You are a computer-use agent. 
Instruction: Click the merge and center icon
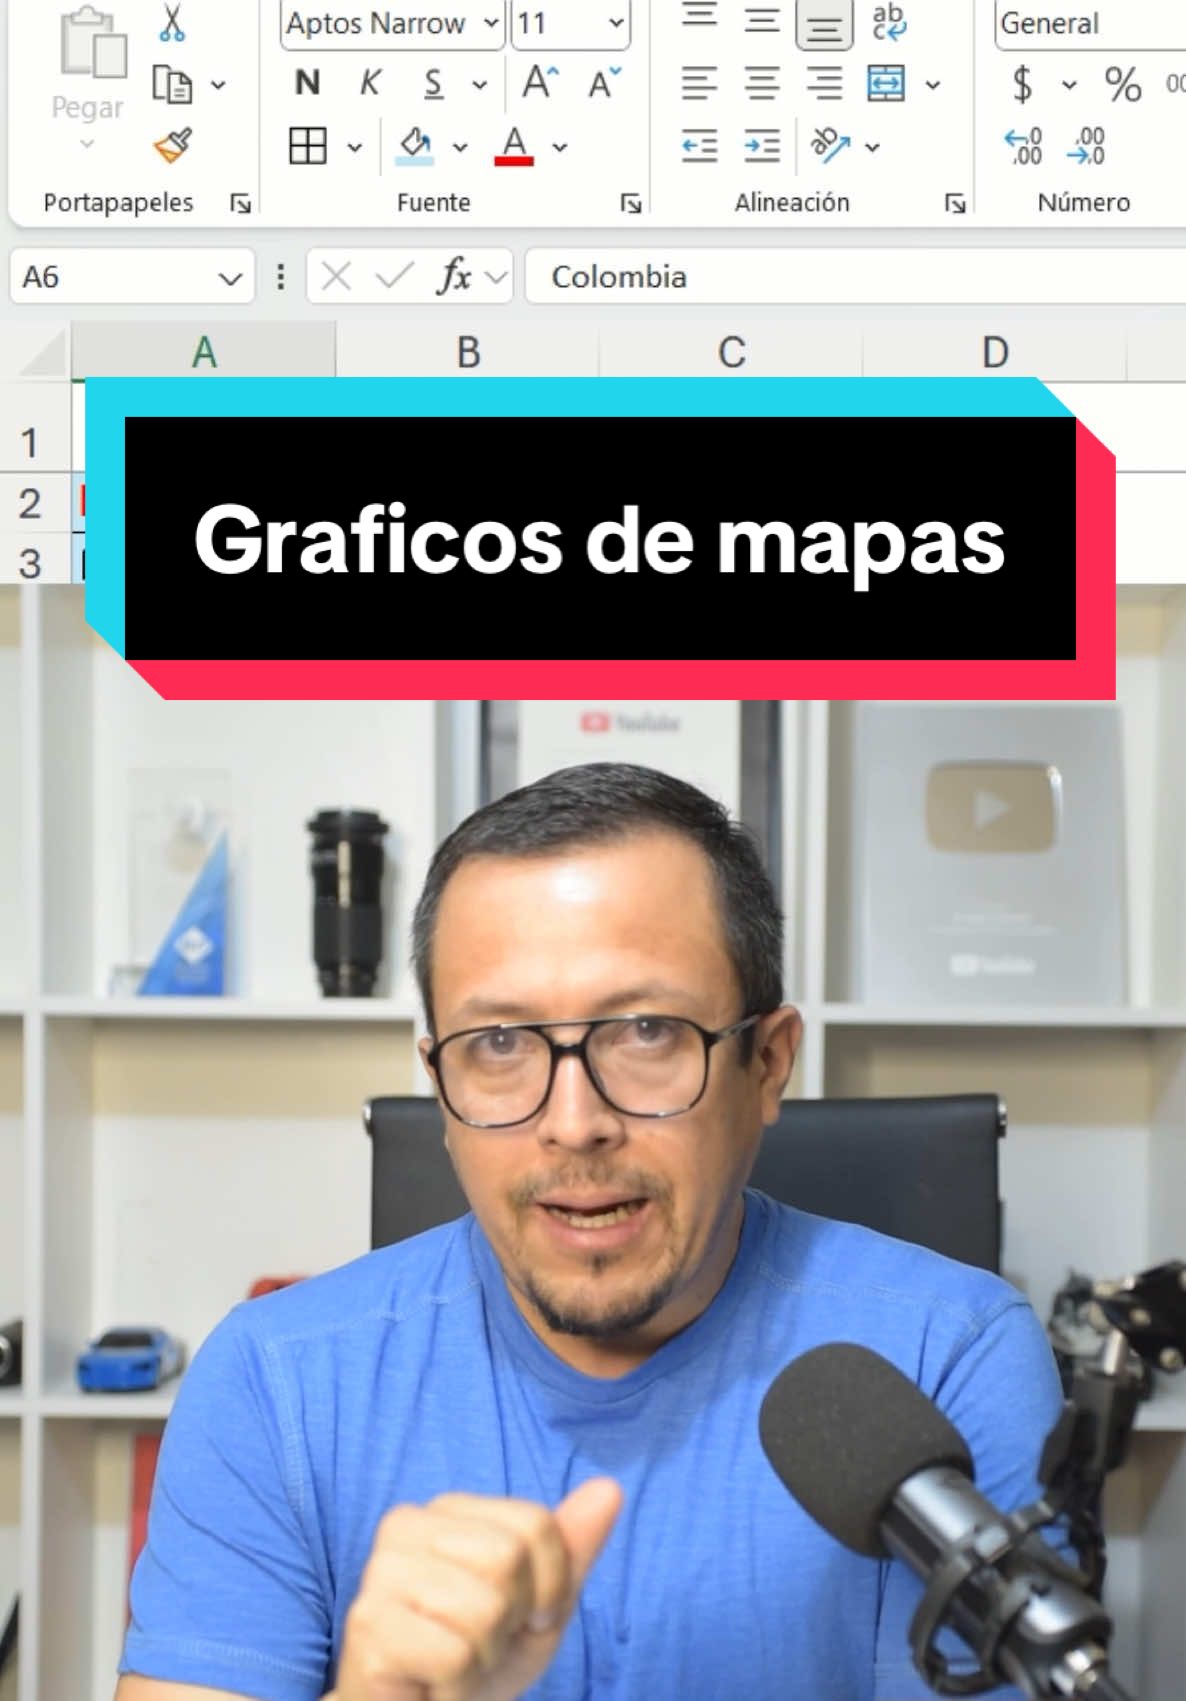[x=887, y=84]
